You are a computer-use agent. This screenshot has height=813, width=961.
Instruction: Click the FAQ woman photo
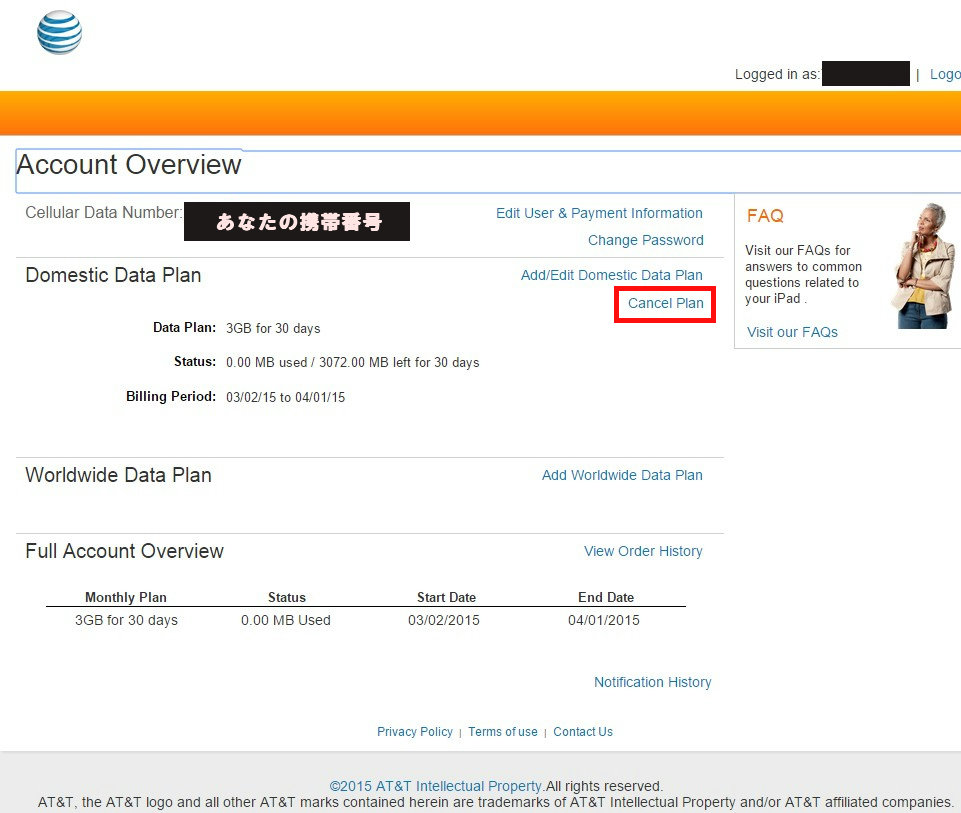coord(924,266)
